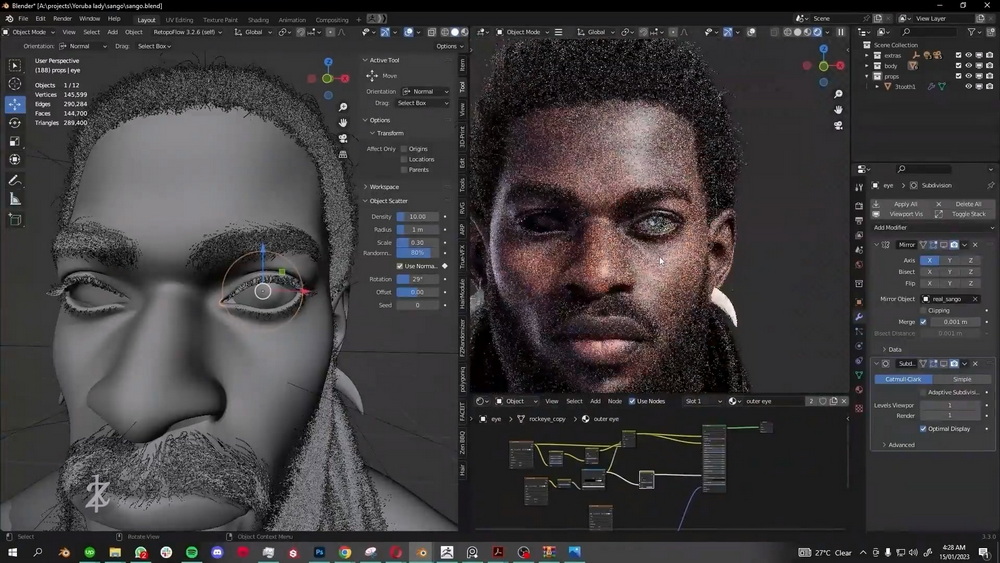
Task: Click zoom magnifier in right viewport
Action: click(x=838, y=94)
